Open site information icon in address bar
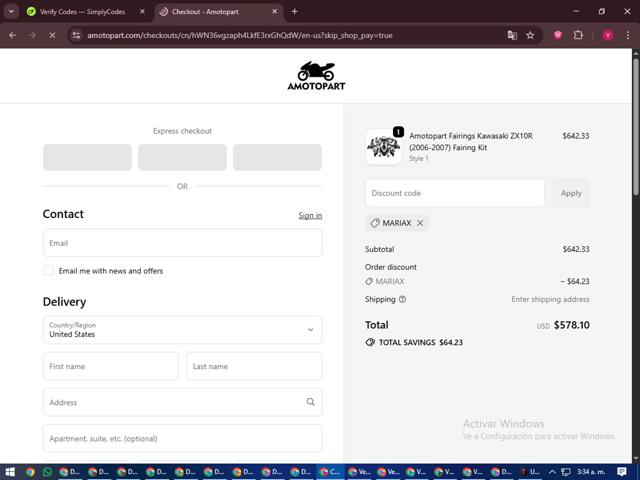 tap(76, 36)
